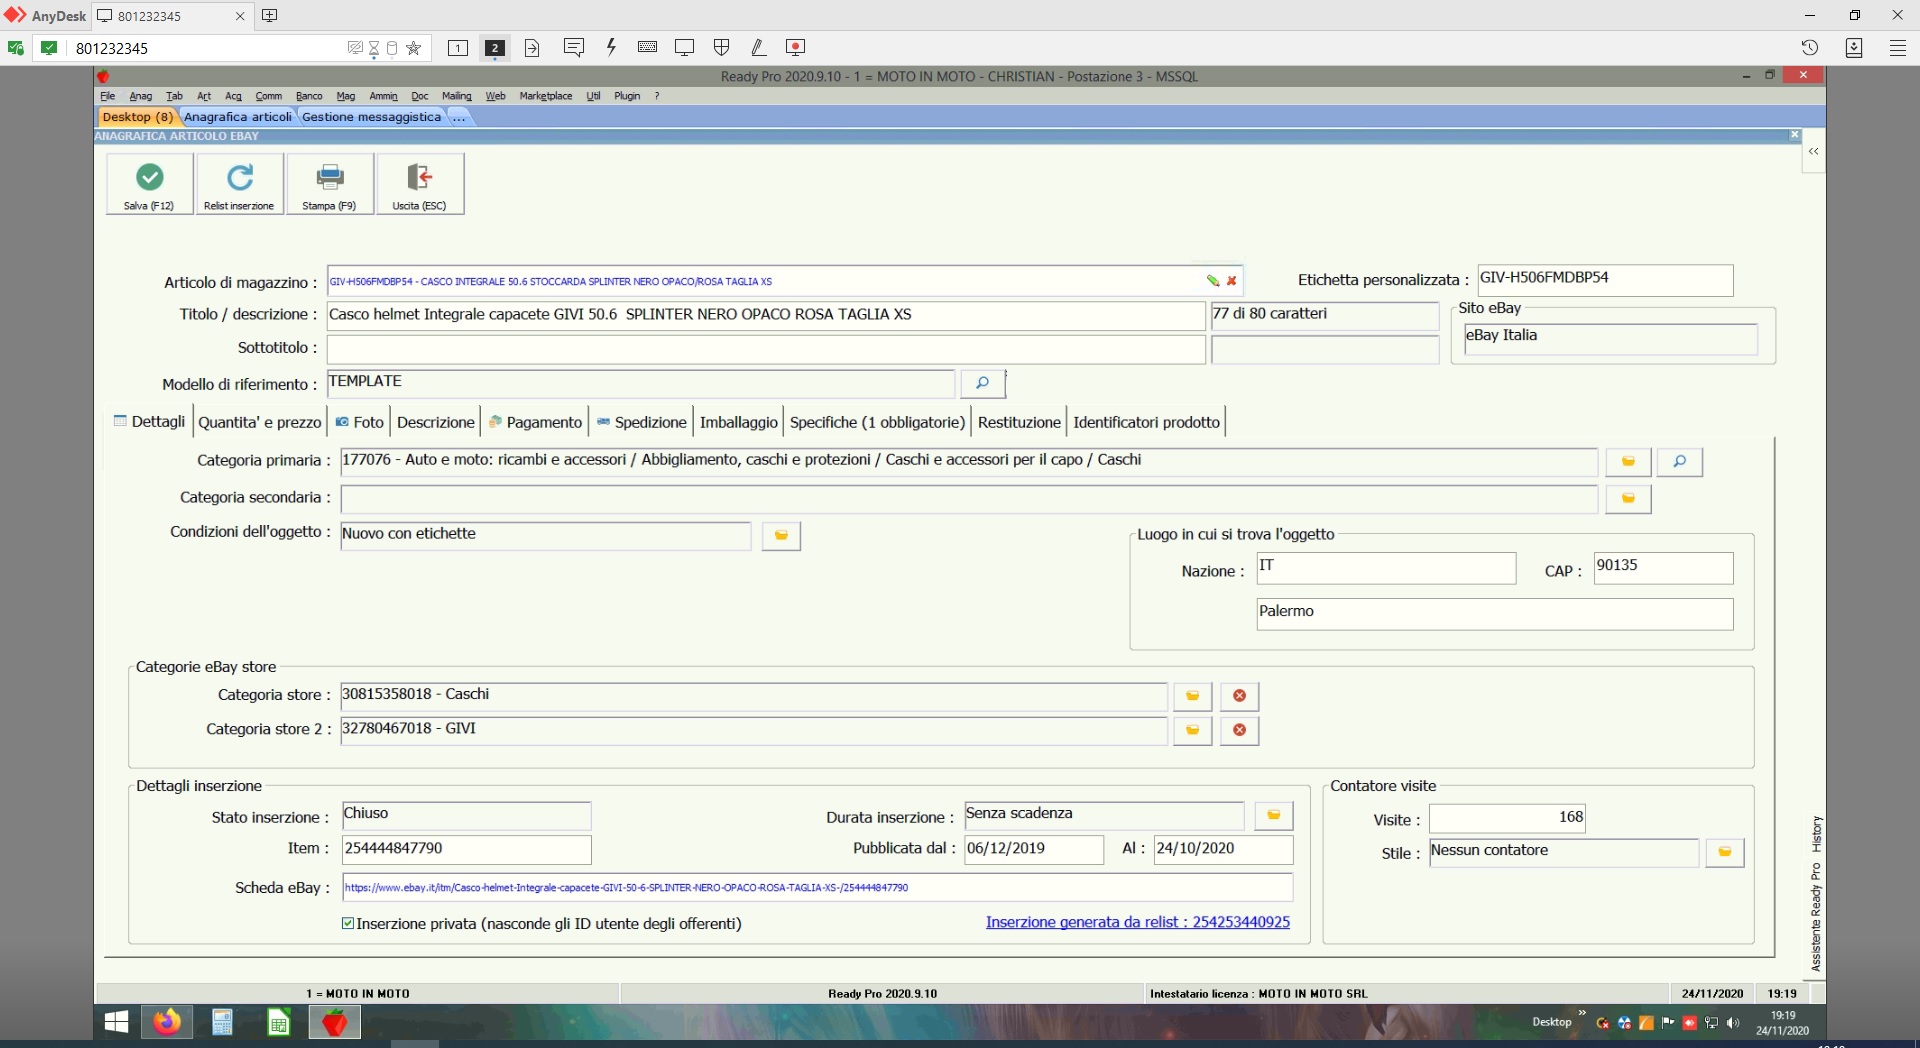Open folder picker for Categoria store Caschi
The height and width of the screenshot is (1048, 1920).
pyautogui.click(x=1192, y=696)
